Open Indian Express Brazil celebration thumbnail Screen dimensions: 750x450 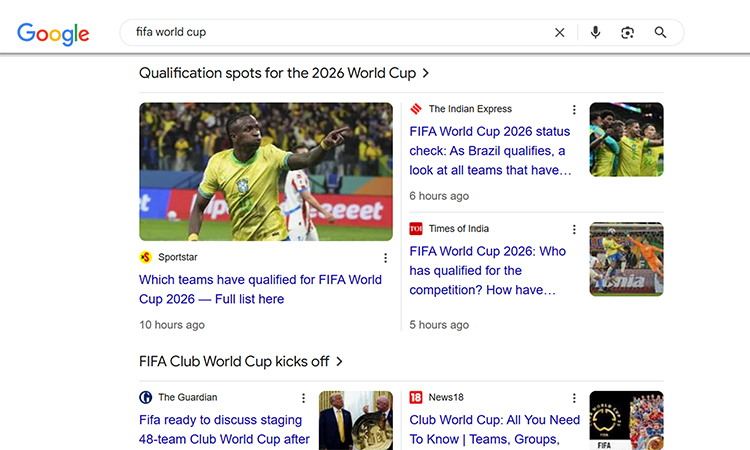pos(627,140)
